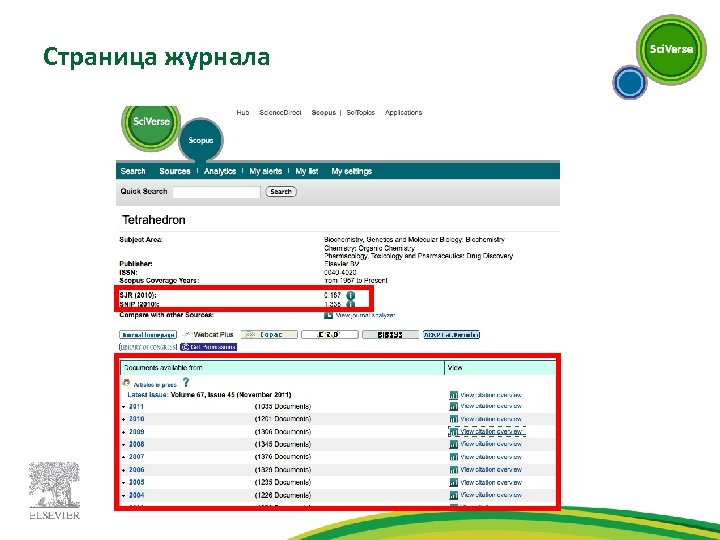Click the SciTopics link in the top menu
Viewport: 720px width, 540px height.
point(360,112)
